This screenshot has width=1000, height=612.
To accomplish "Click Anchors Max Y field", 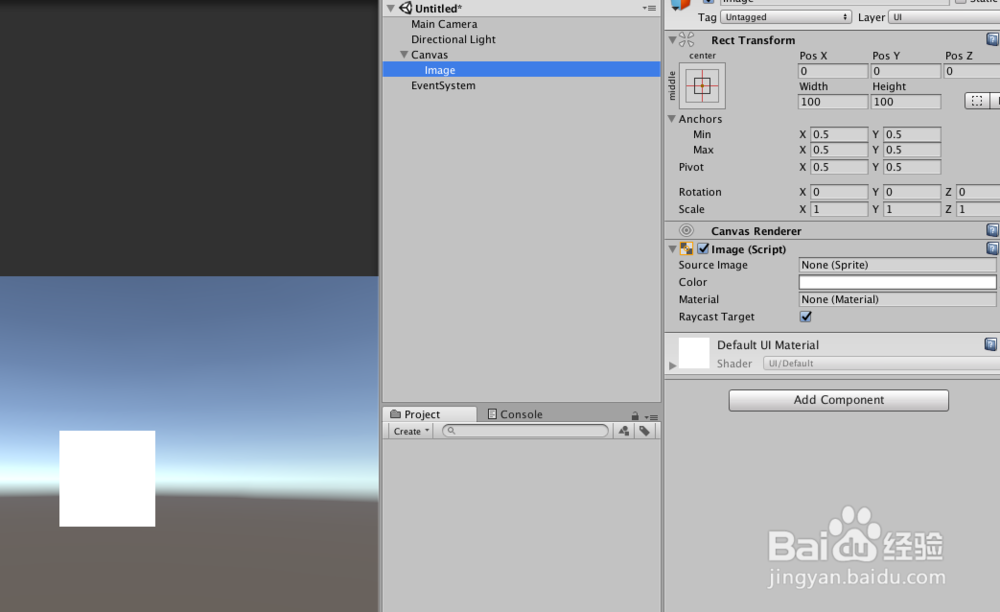I will (x=912, y=150).
